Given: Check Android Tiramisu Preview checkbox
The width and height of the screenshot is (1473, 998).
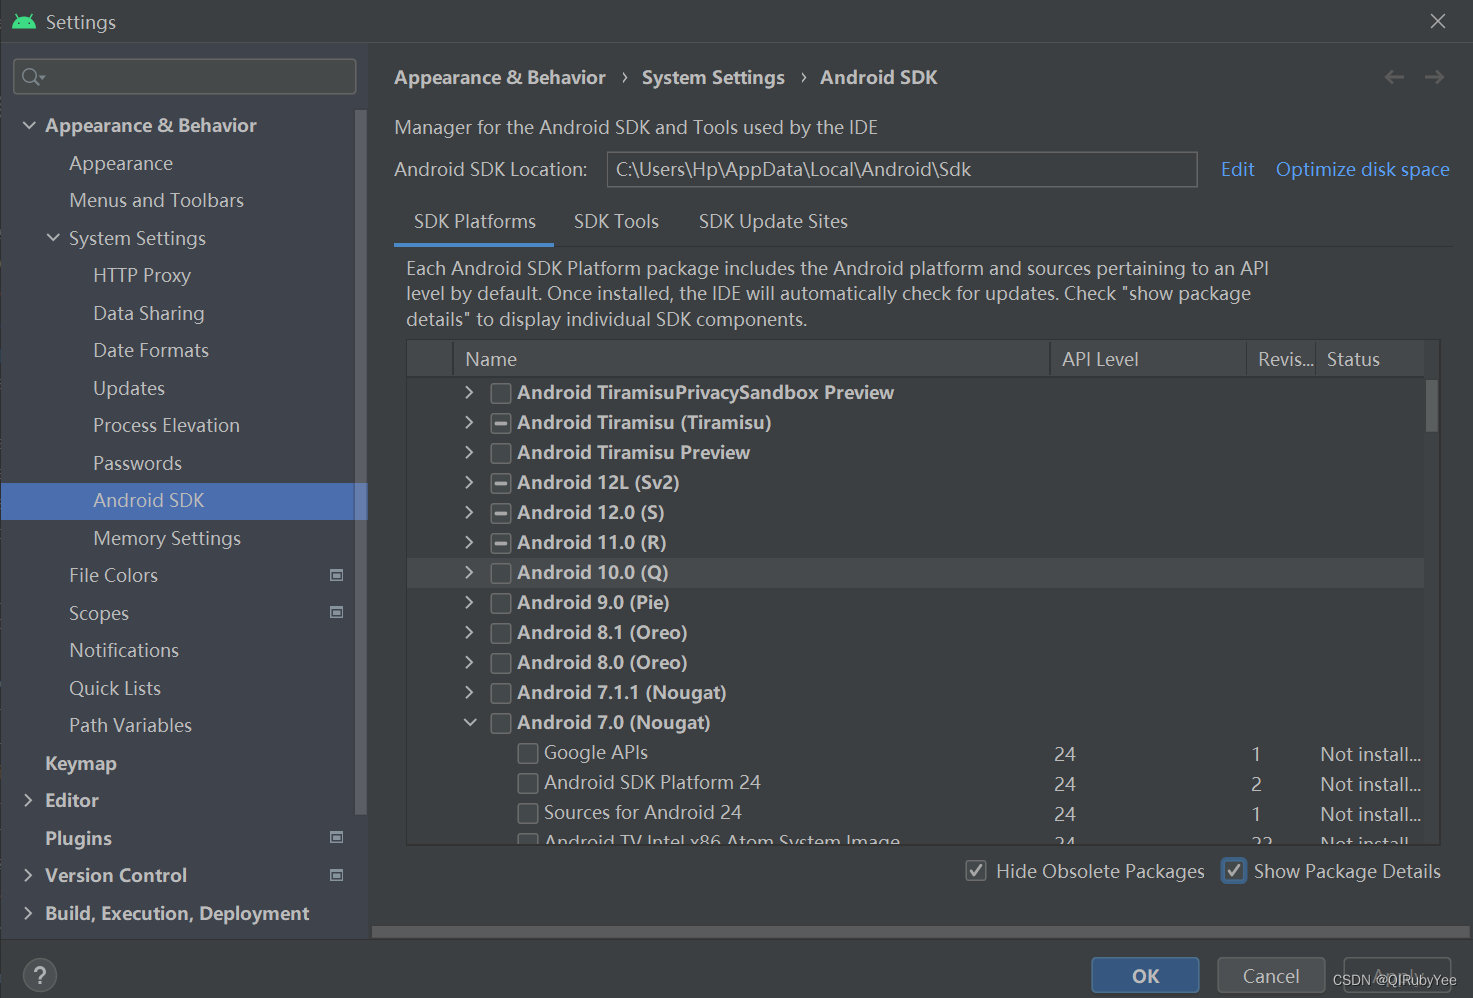Looking at the screenshot, I should [501, 453].
